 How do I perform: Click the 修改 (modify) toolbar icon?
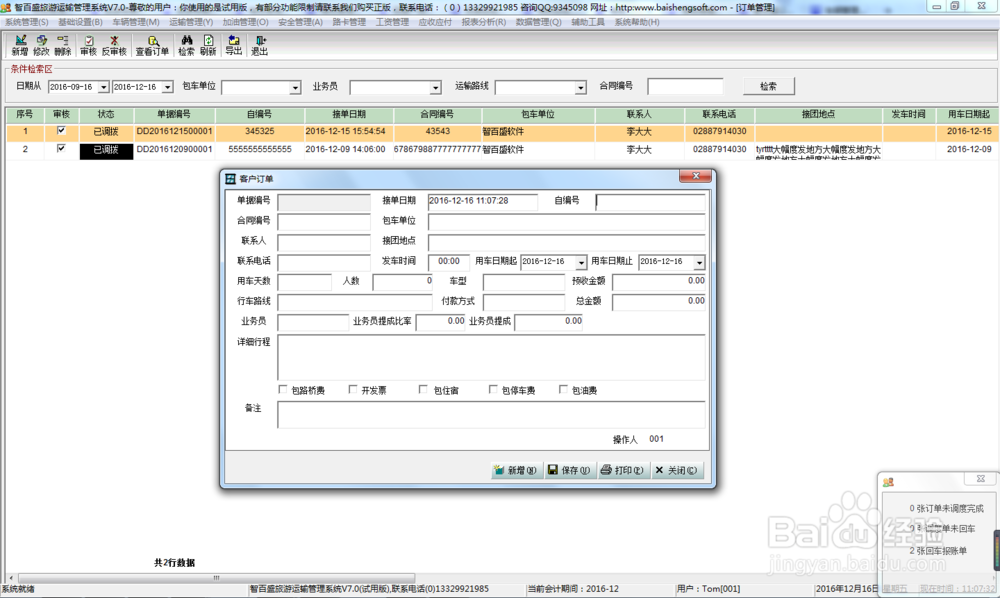[x=41, y=46]
